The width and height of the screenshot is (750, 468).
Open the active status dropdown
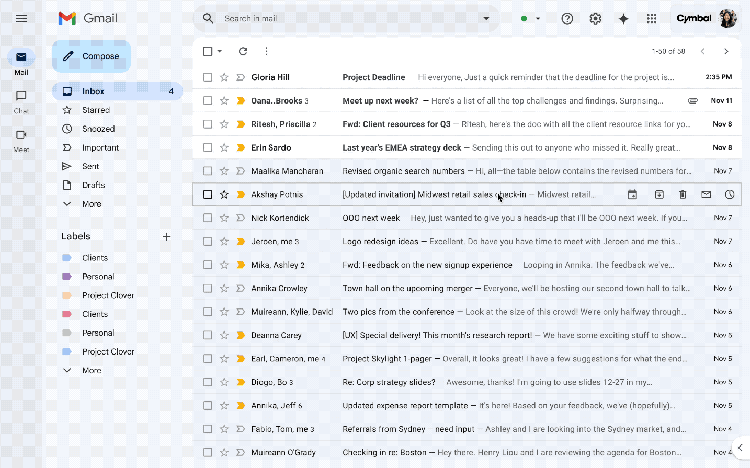pos(538,19)
